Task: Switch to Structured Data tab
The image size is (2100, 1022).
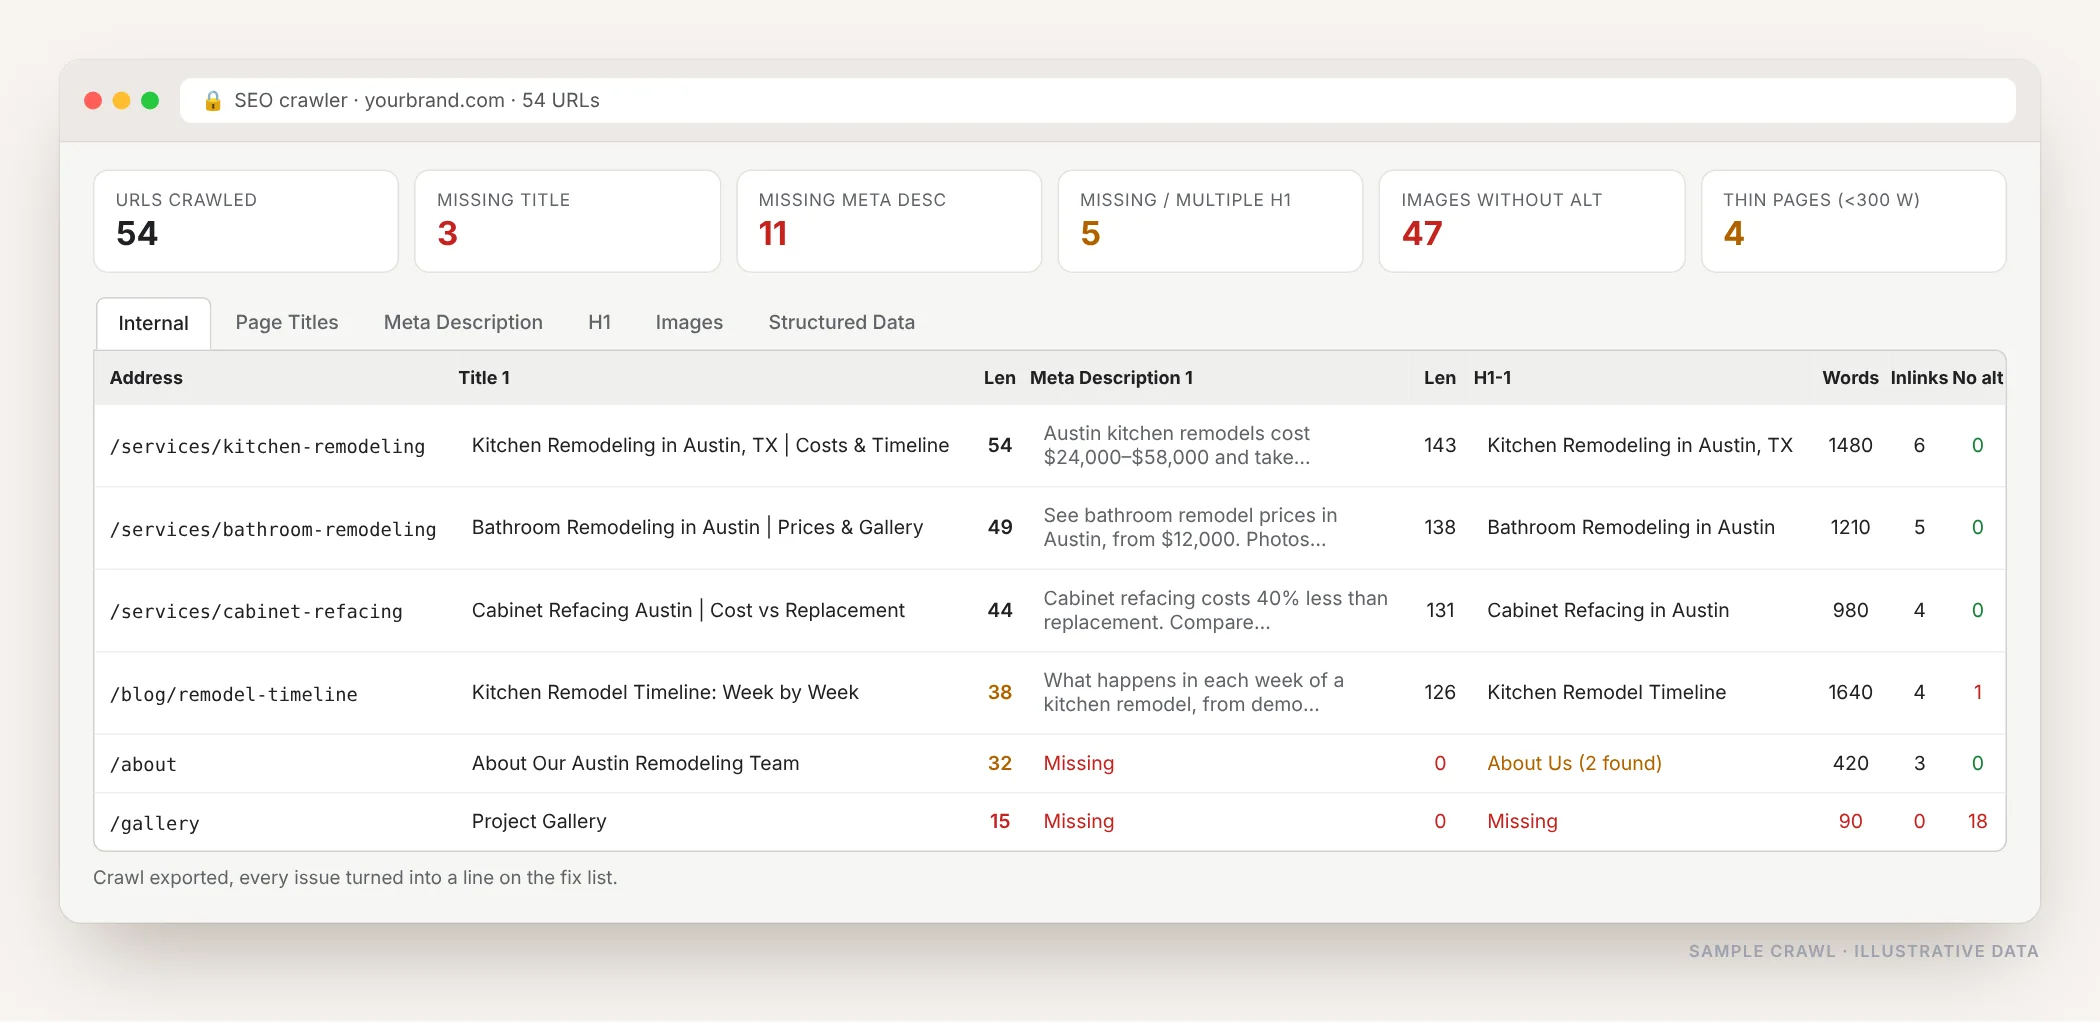Action: (841, 322)
